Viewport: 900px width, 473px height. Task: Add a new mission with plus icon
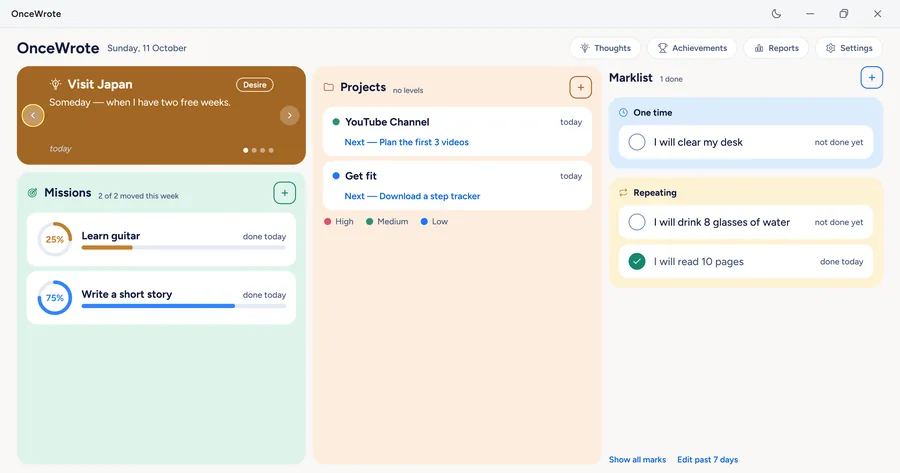click(285, 193)
